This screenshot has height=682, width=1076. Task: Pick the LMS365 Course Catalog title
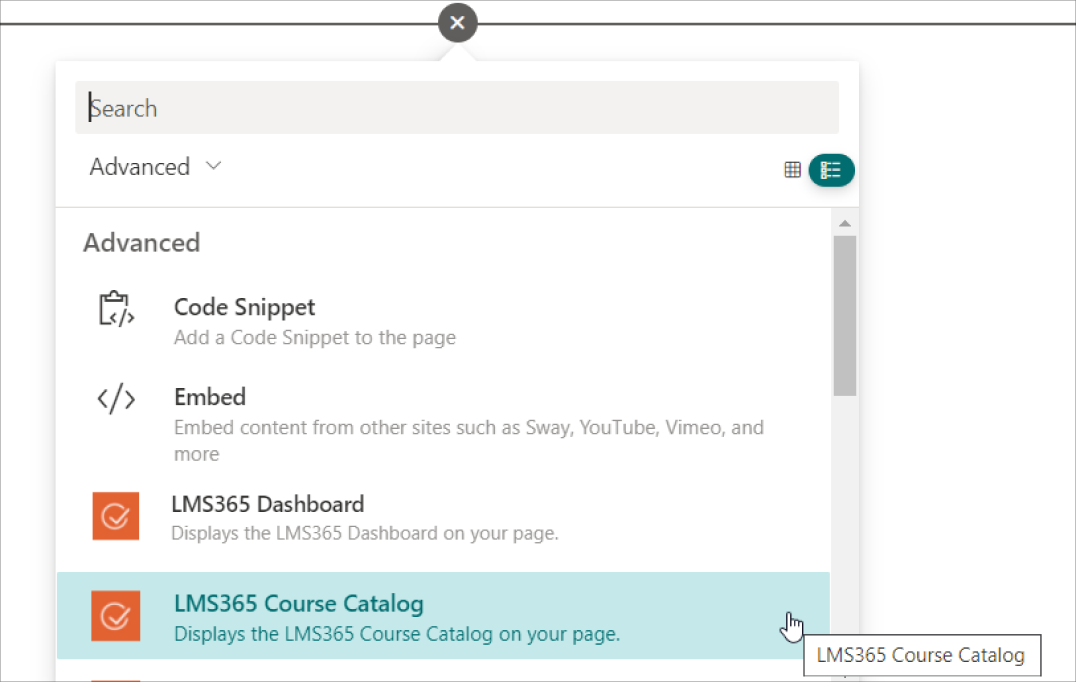(298, 604)
